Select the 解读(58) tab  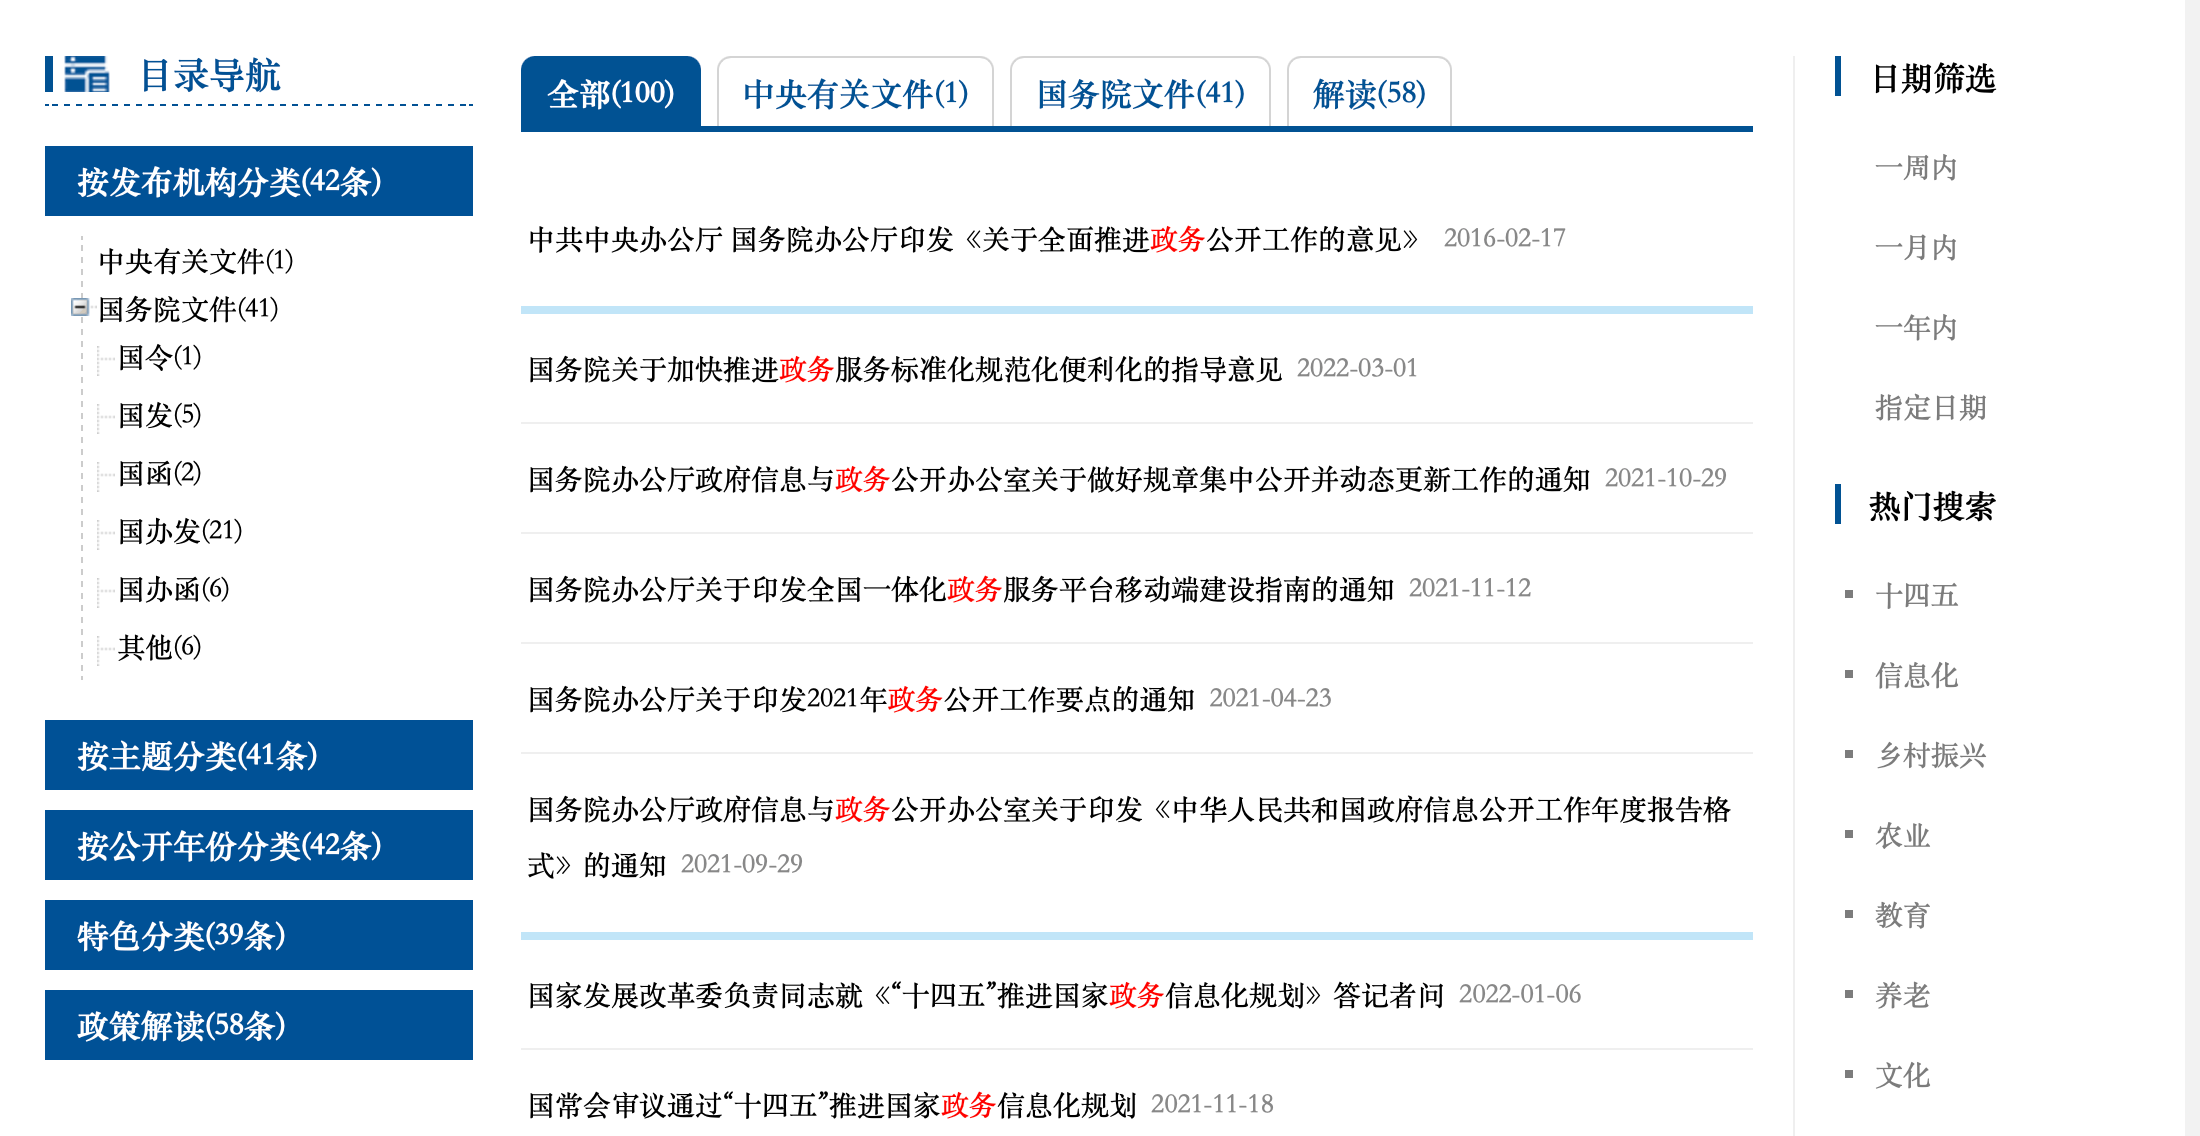[1368, 93]
